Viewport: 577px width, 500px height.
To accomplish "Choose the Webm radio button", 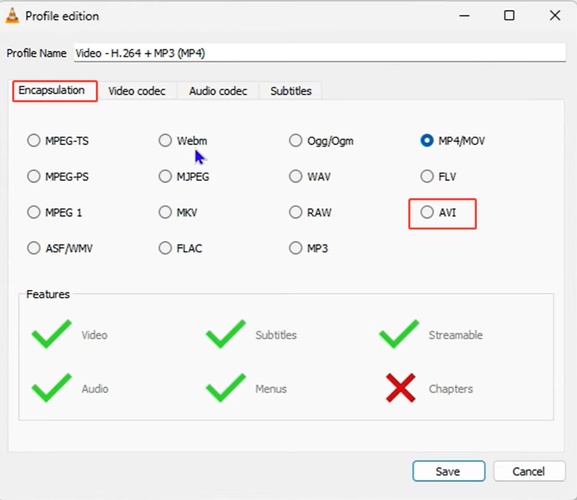I will coord(165,140).
